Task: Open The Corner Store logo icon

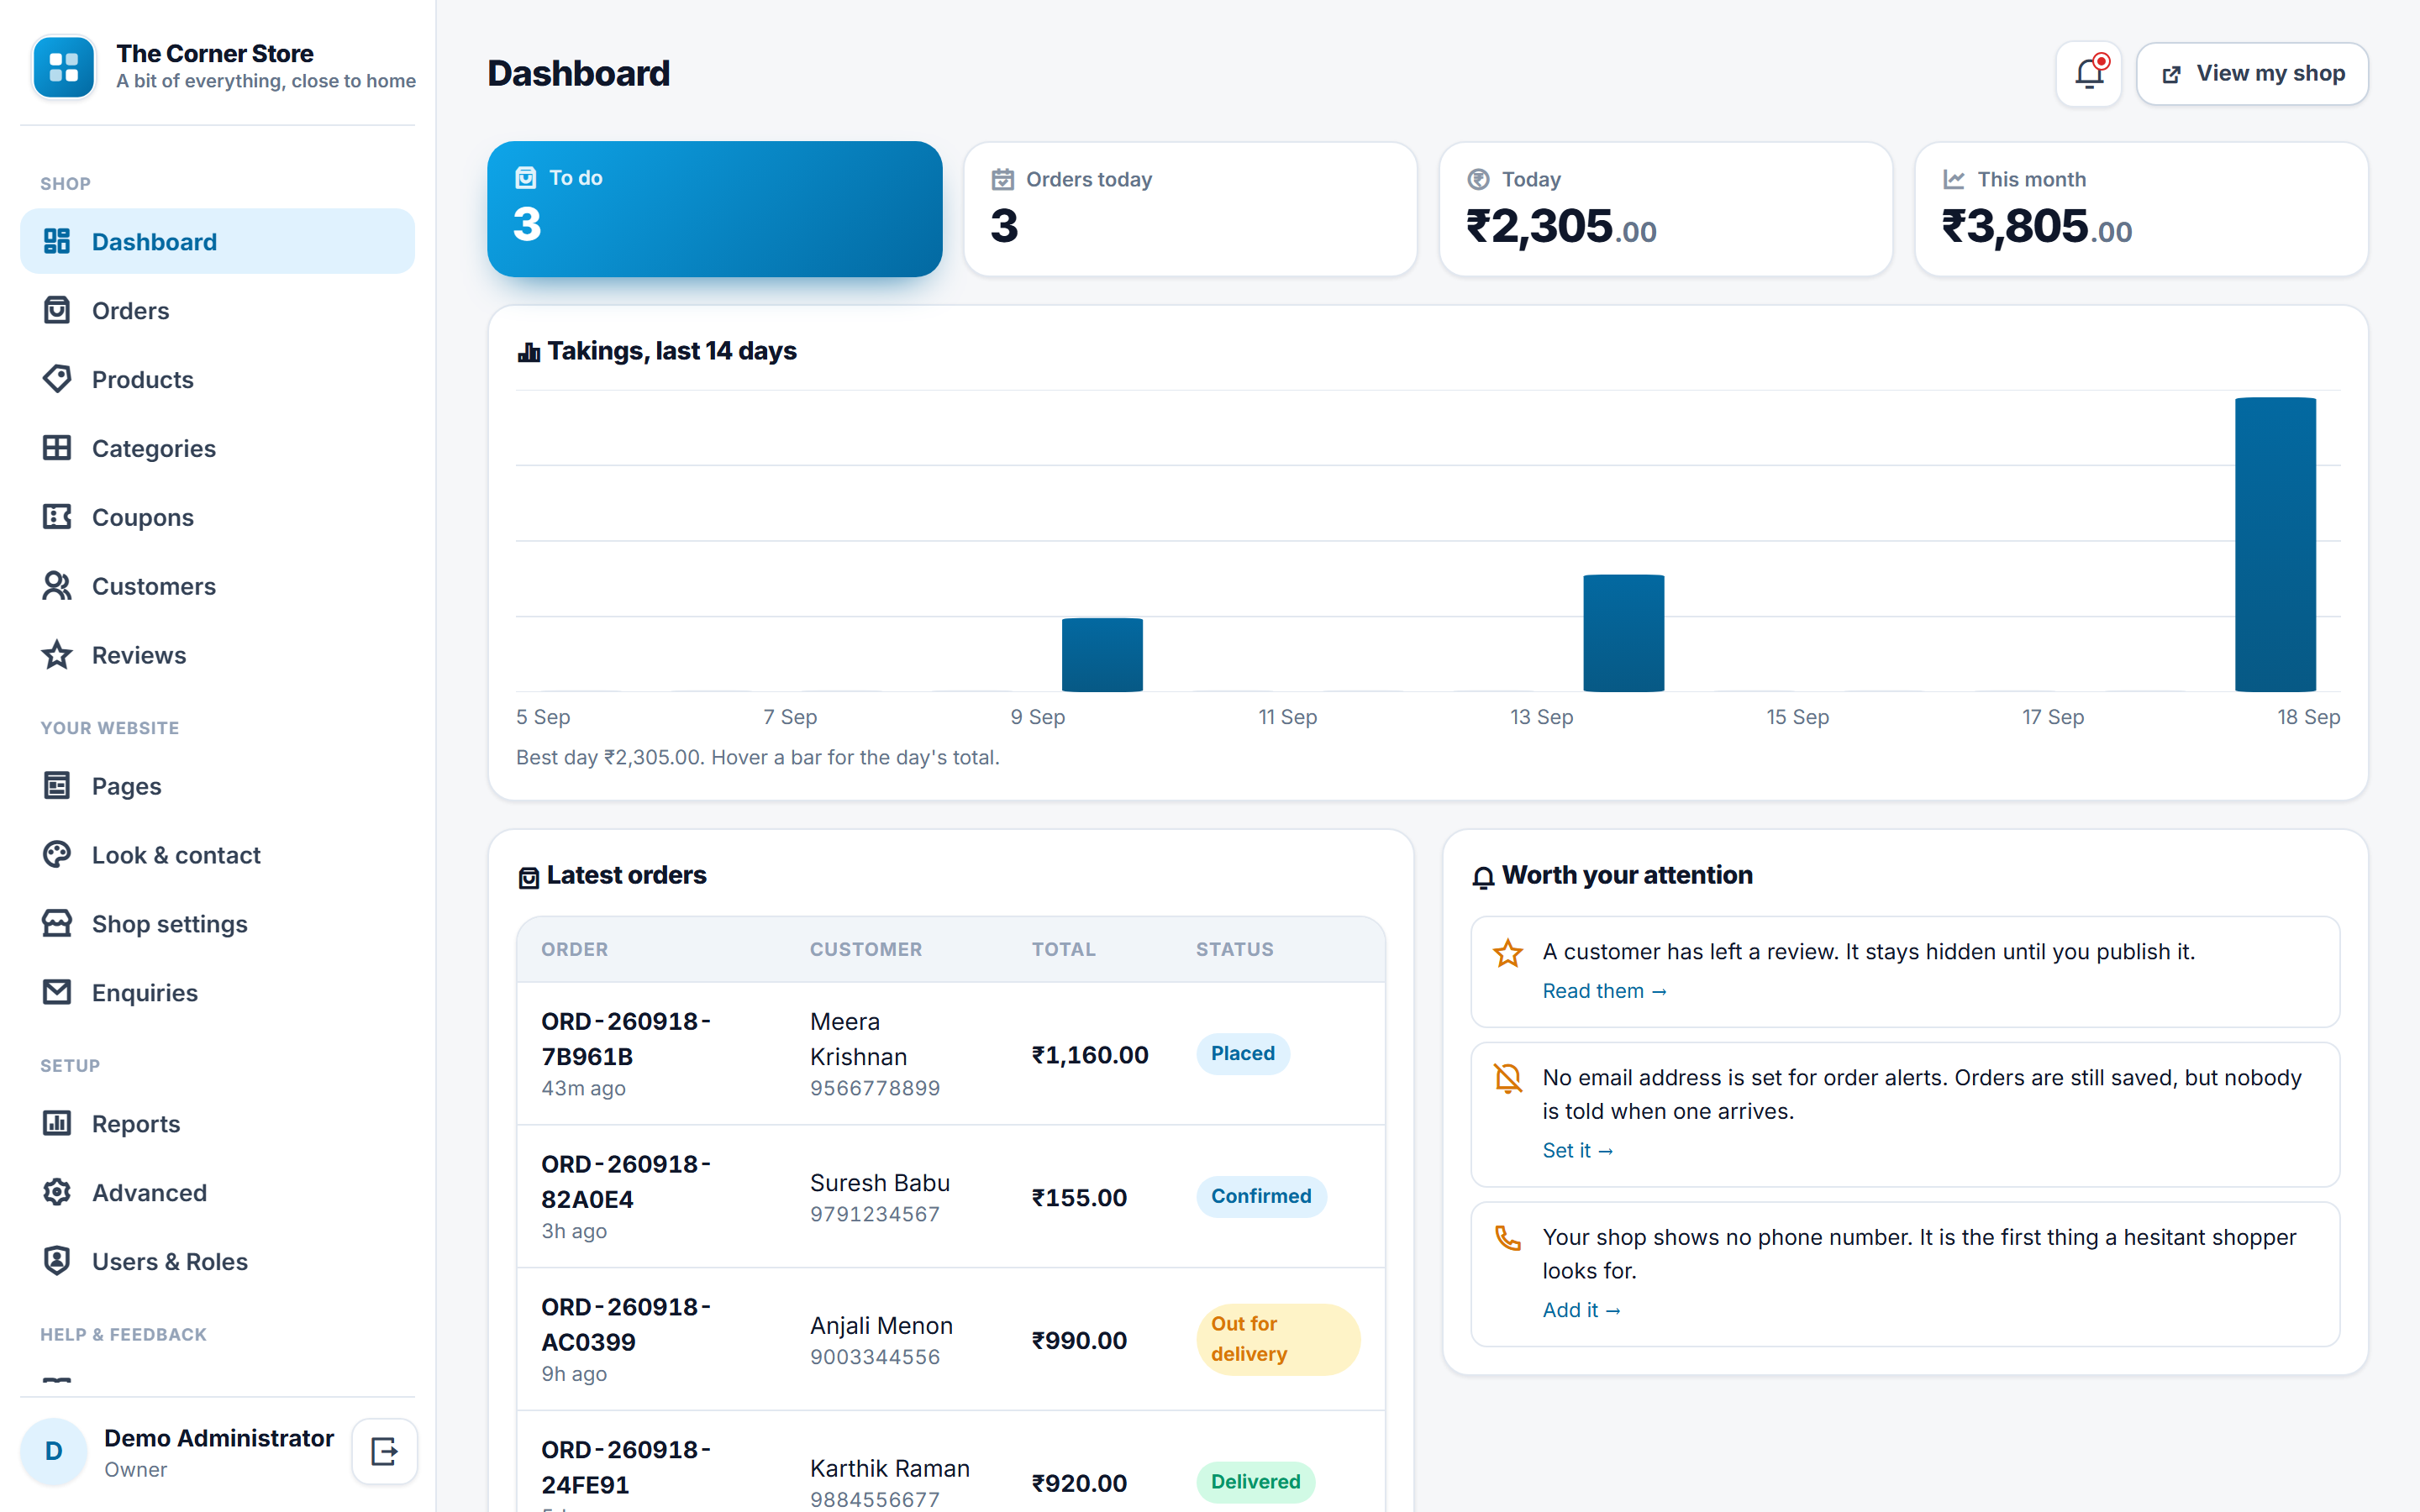Action: pos(64,67)
